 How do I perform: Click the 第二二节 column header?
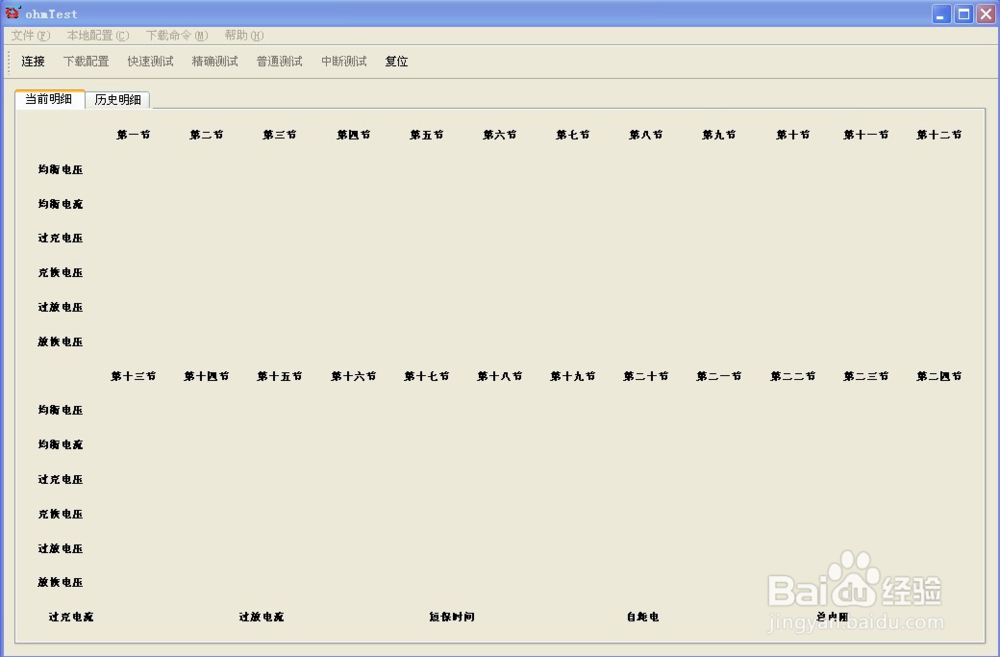click(793, 376)
